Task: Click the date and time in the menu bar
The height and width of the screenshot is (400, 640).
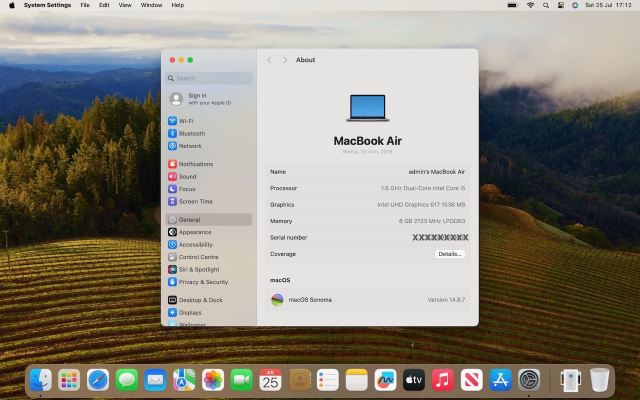Action: click(608, 5)
